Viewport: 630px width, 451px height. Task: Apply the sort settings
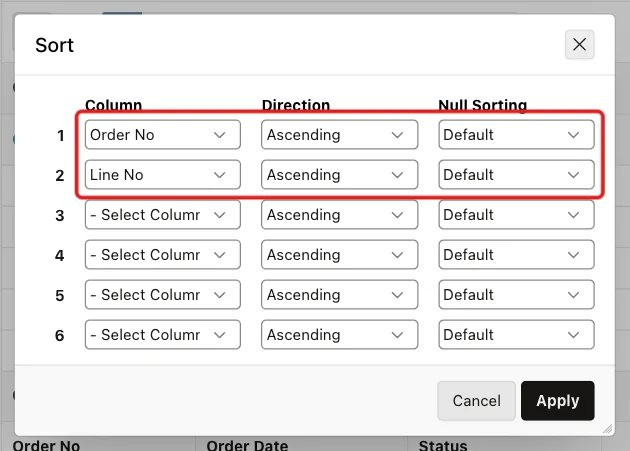point(558,401)
